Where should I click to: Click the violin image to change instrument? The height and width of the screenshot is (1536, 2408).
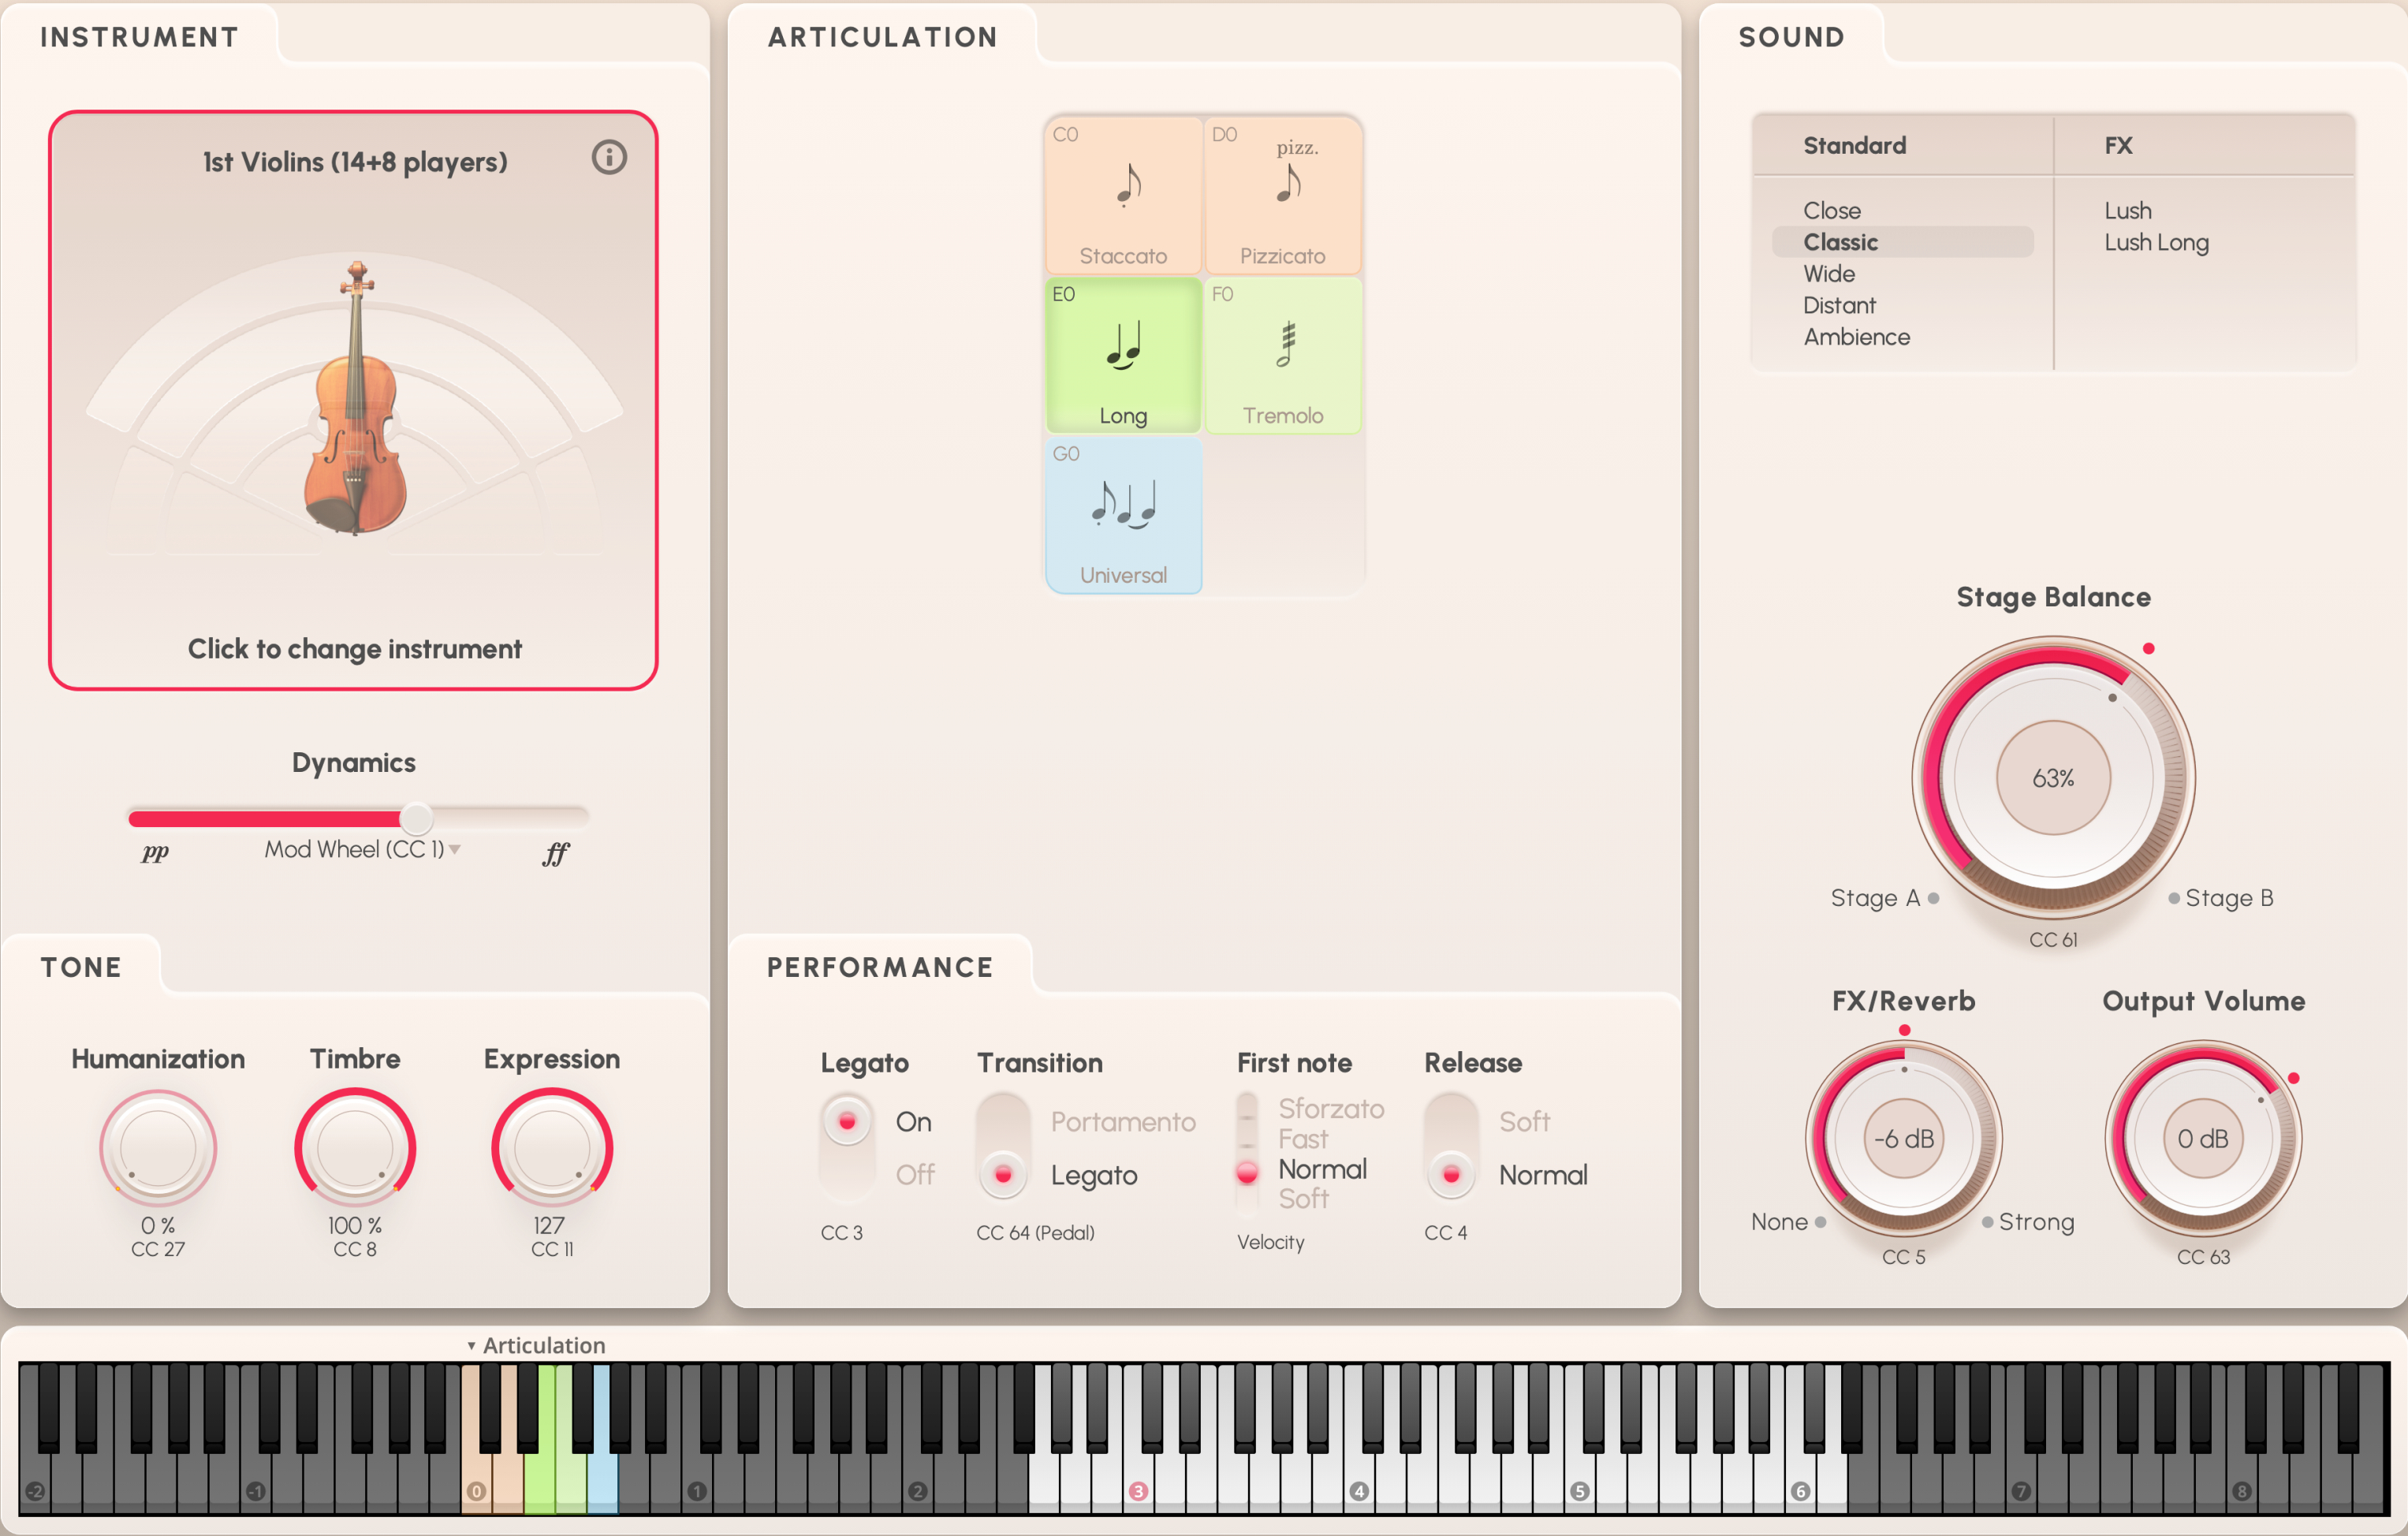pyautogui.click(x=356, y=398)
